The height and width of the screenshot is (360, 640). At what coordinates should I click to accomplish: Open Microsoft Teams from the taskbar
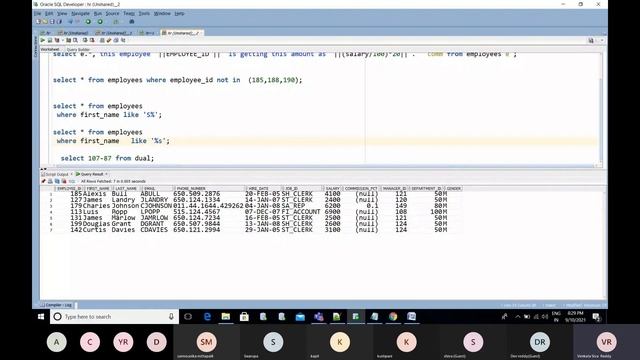[318, 317]
